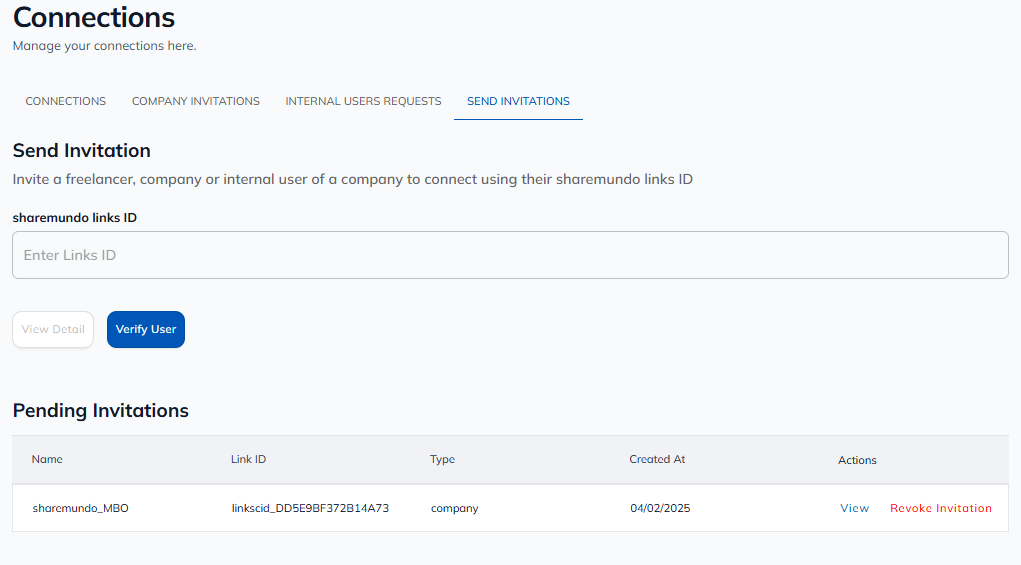Click the company type cell
This screenshot has height=565, width=1021.
click(x=454, y=508)
